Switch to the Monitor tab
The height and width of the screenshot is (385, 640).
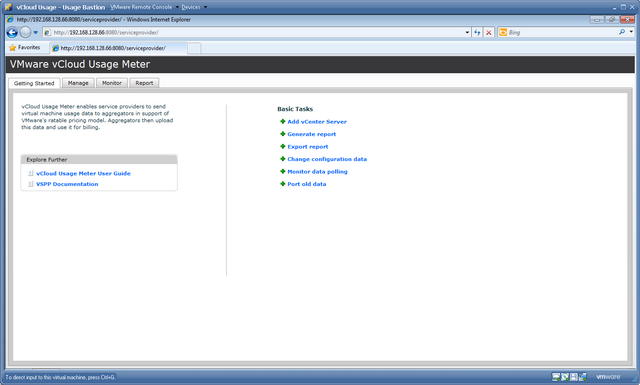(112, 83)
